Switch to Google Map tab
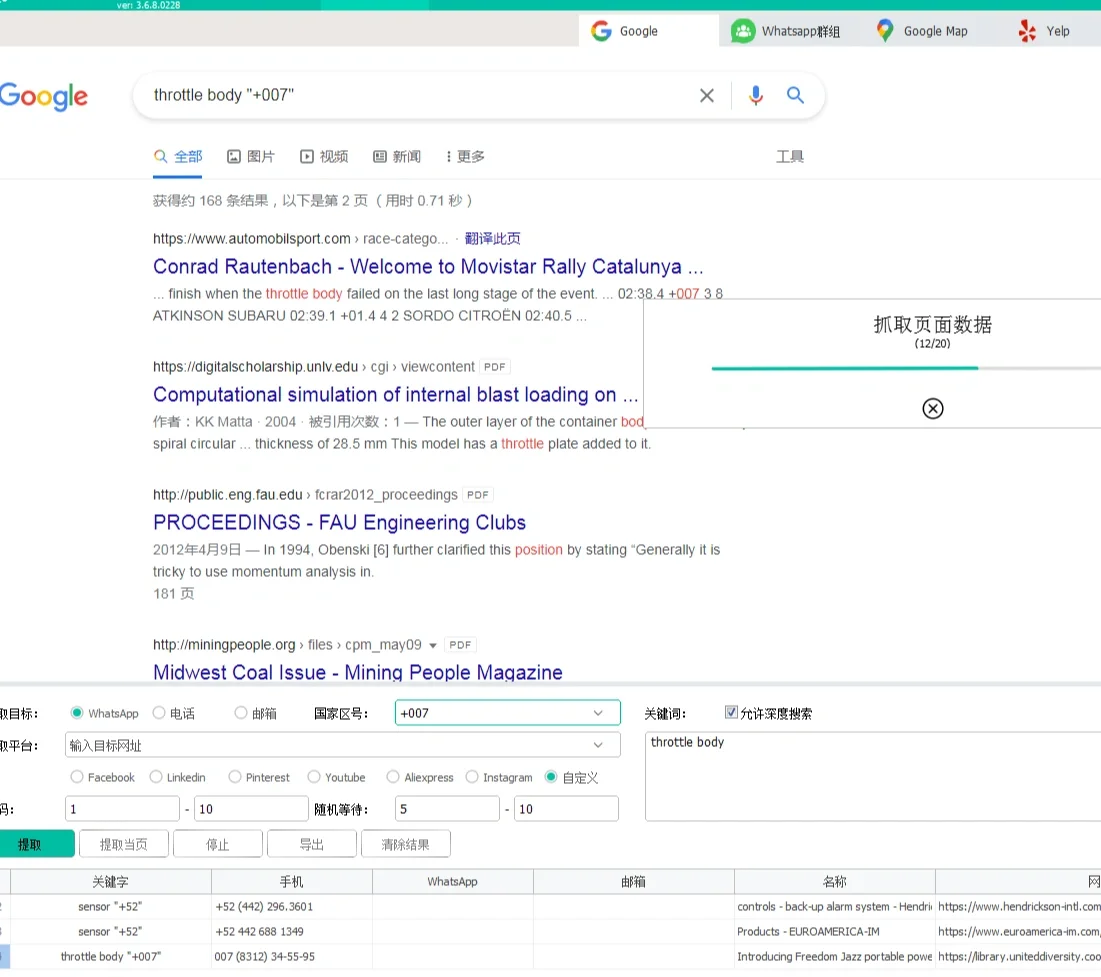1101x977 pixels. coord(922,31)
